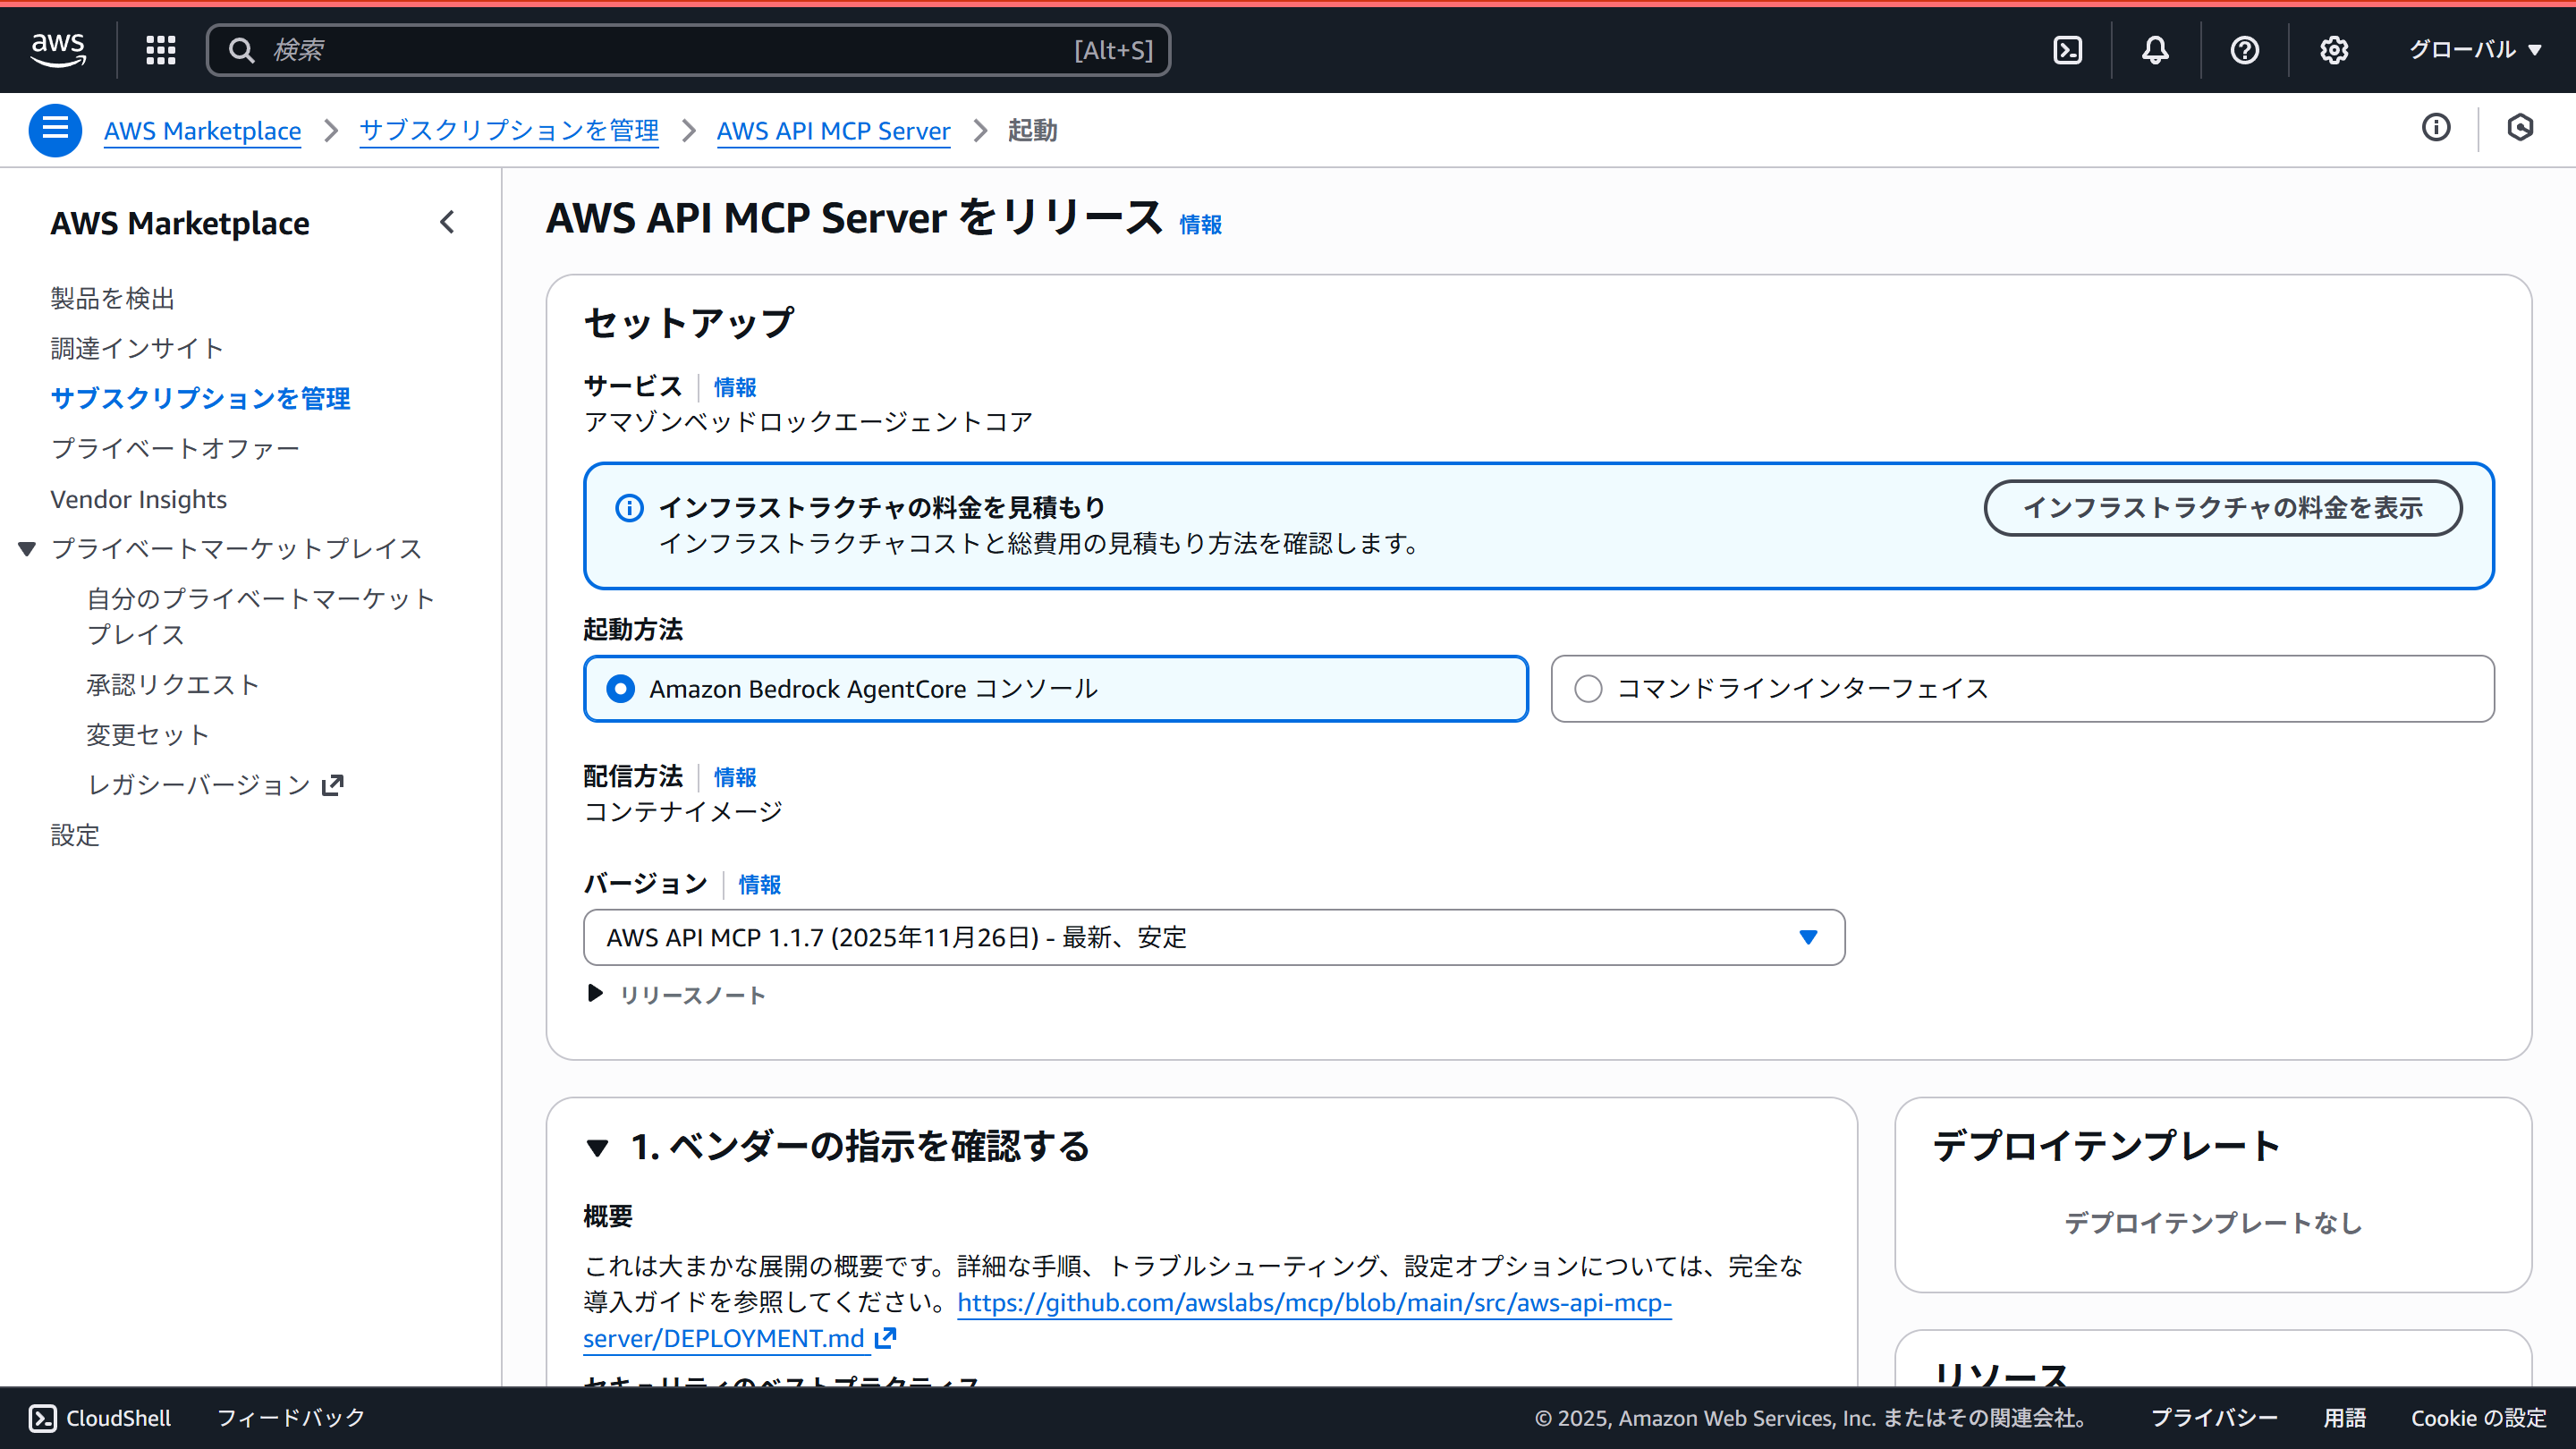Open the hamburger navigation menu
This screenshot has width=2576, height=1449.
tap(55, 129)
